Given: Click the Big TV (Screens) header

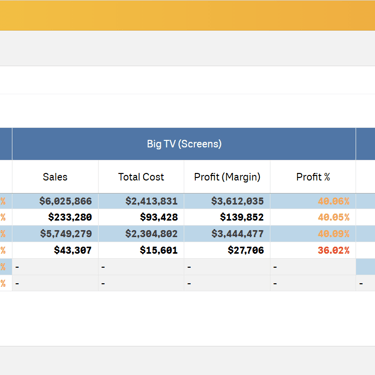Looking at the screenshot, I should (x=184, y=144).
